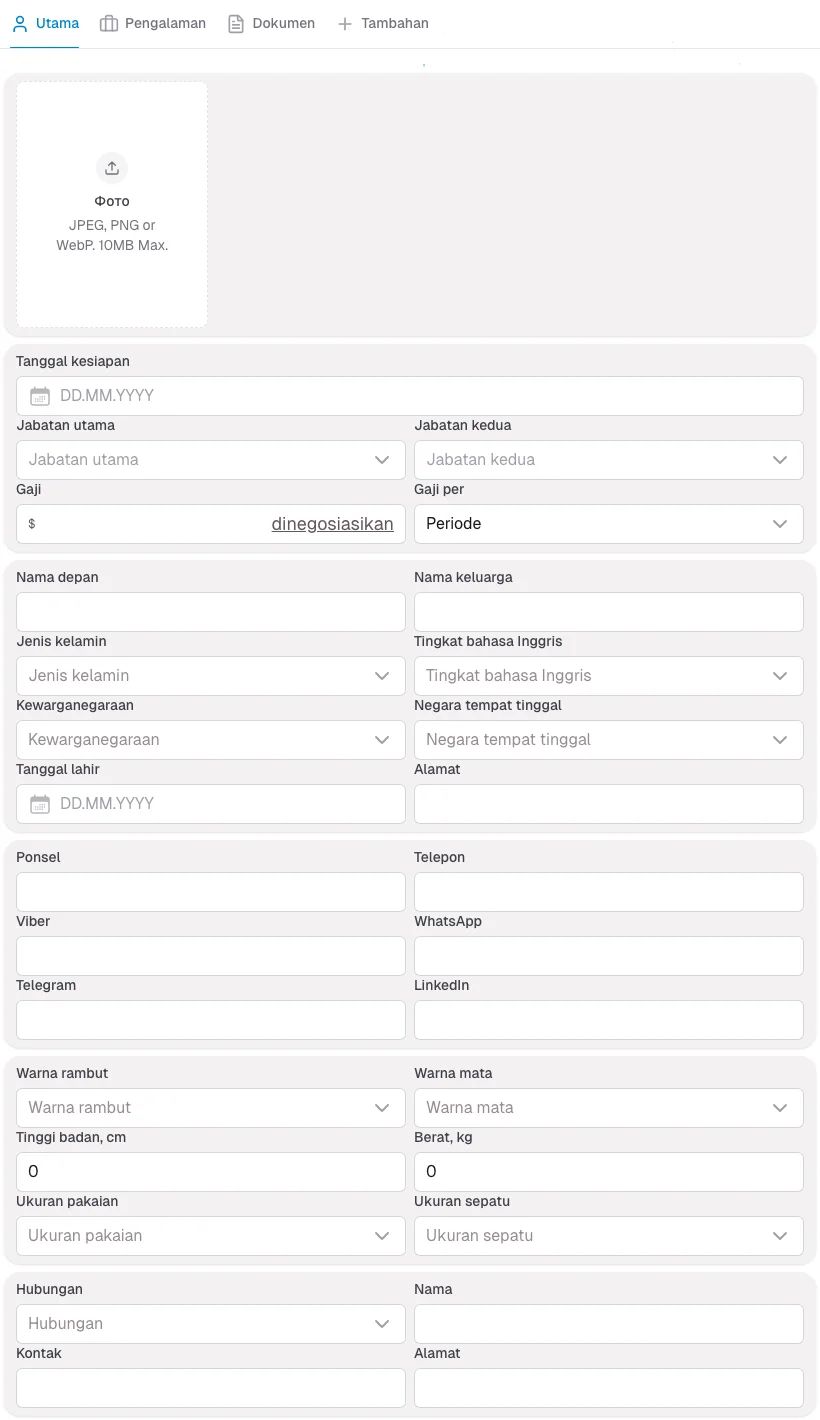820x1420 pixels.
Task: Click the WhatsApp input field
Action: coord(608,955)
